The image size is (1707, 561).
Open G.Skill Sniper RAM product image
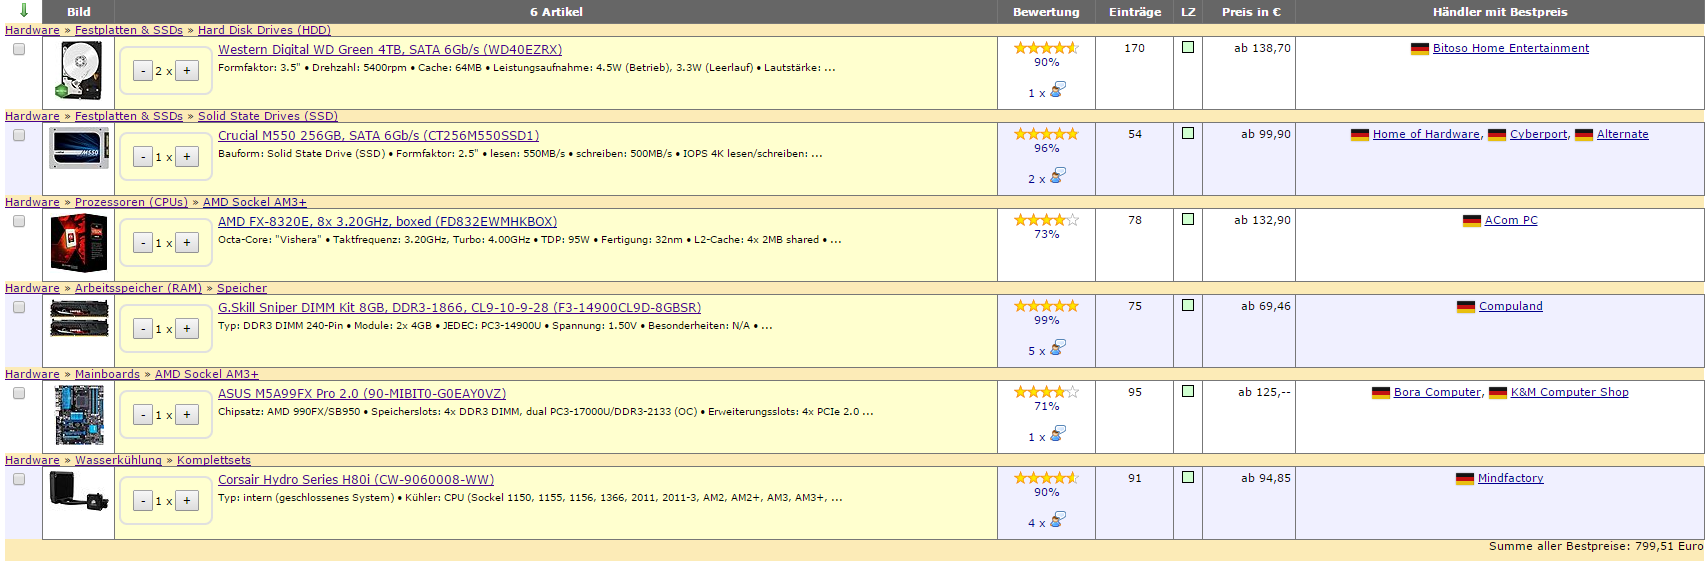point(79,318)
